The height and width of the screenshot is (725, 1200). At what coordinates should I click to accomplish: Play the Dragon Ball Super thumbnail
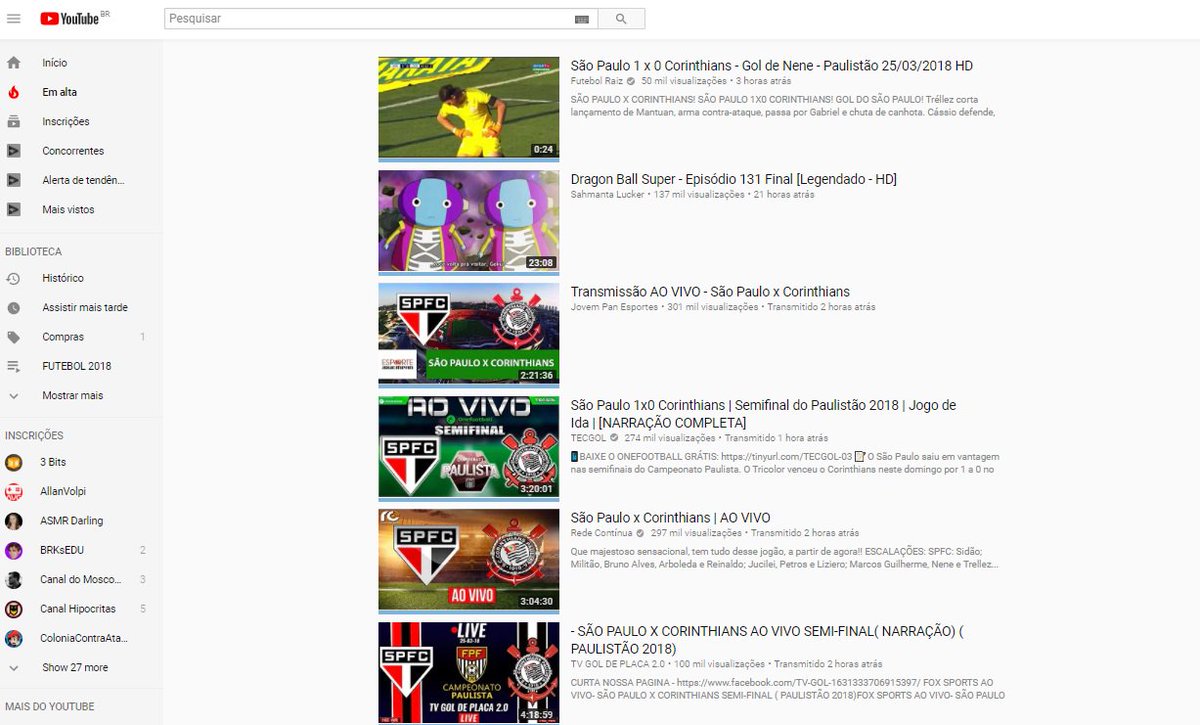(469, 220)
